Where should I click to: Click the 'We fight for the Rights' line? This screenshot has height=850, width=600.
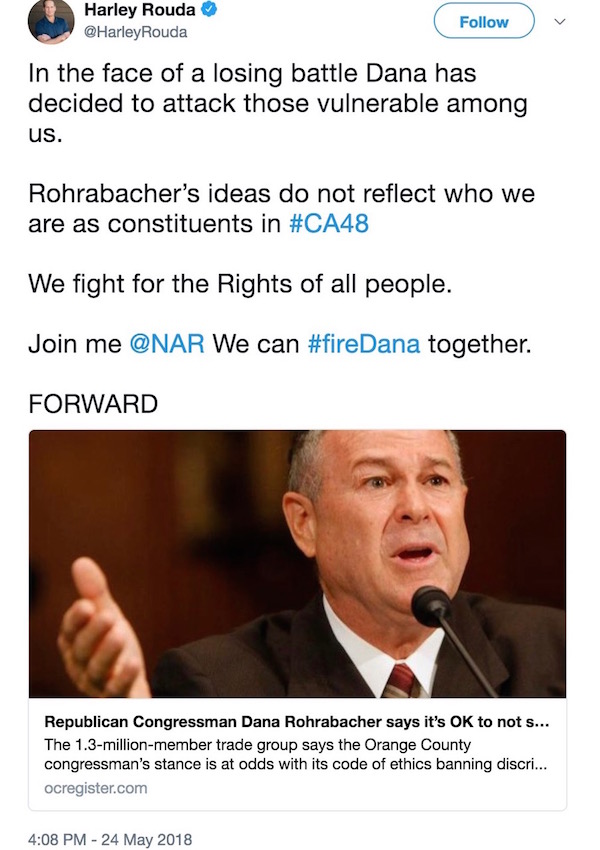coord(240,284)
